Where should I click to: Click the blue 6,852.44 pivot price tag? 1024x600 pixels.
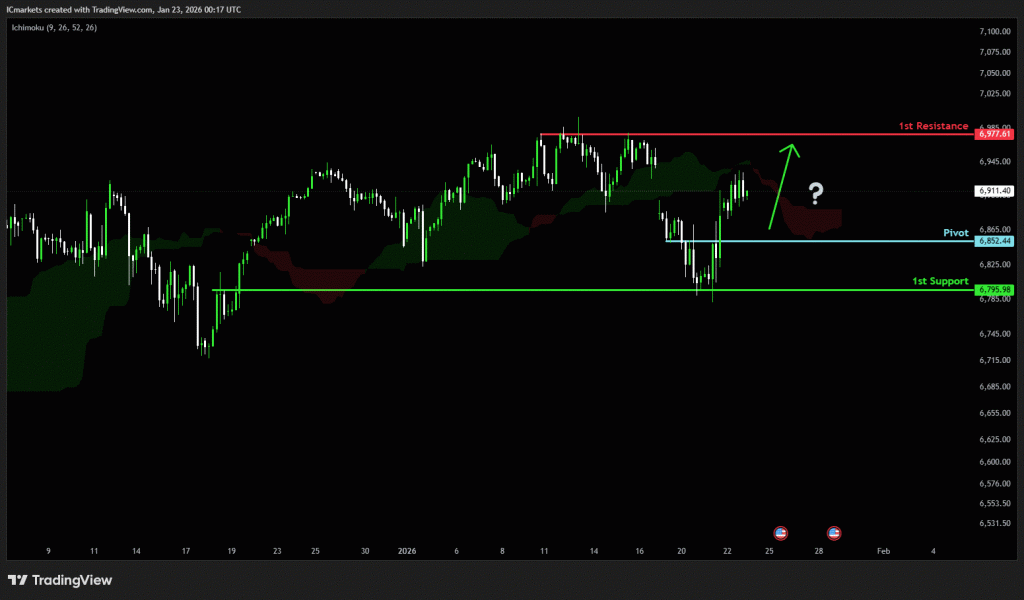tap(995, 241)
